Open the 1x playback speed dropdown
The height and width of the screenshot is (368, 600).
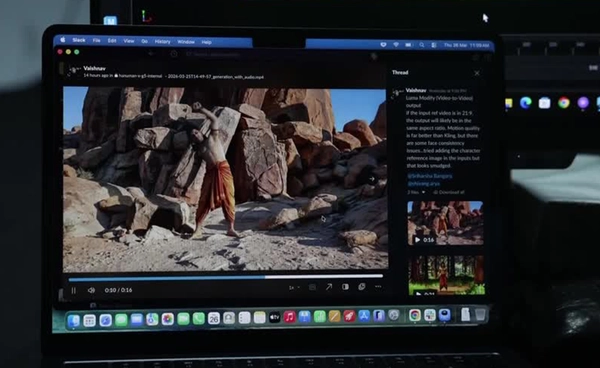click(x=293, y=288)
